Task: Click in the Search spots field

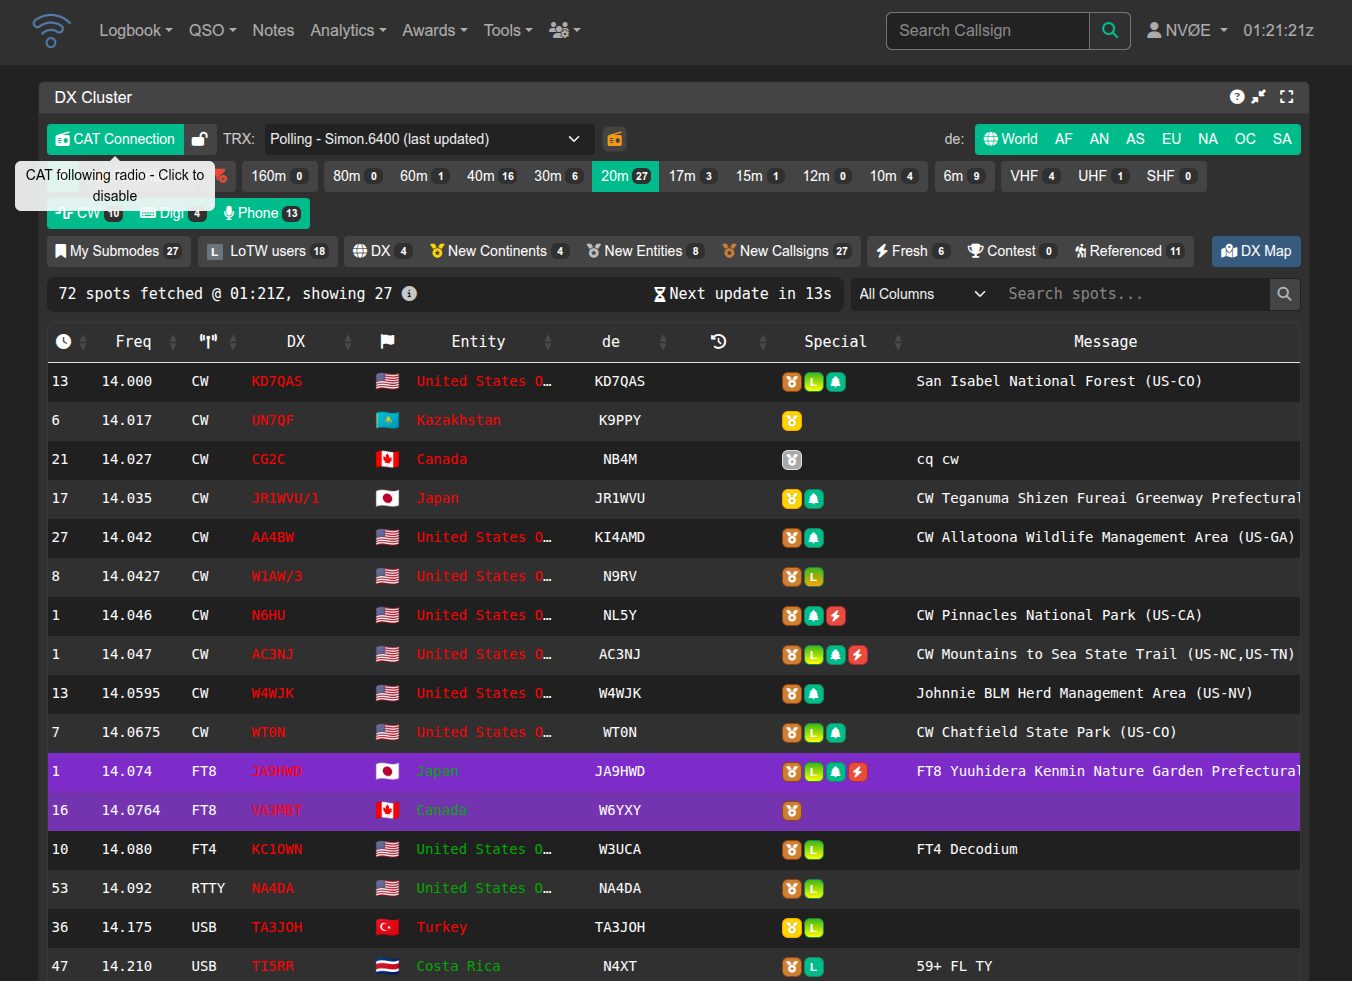Action: (x=1132, y=294)
